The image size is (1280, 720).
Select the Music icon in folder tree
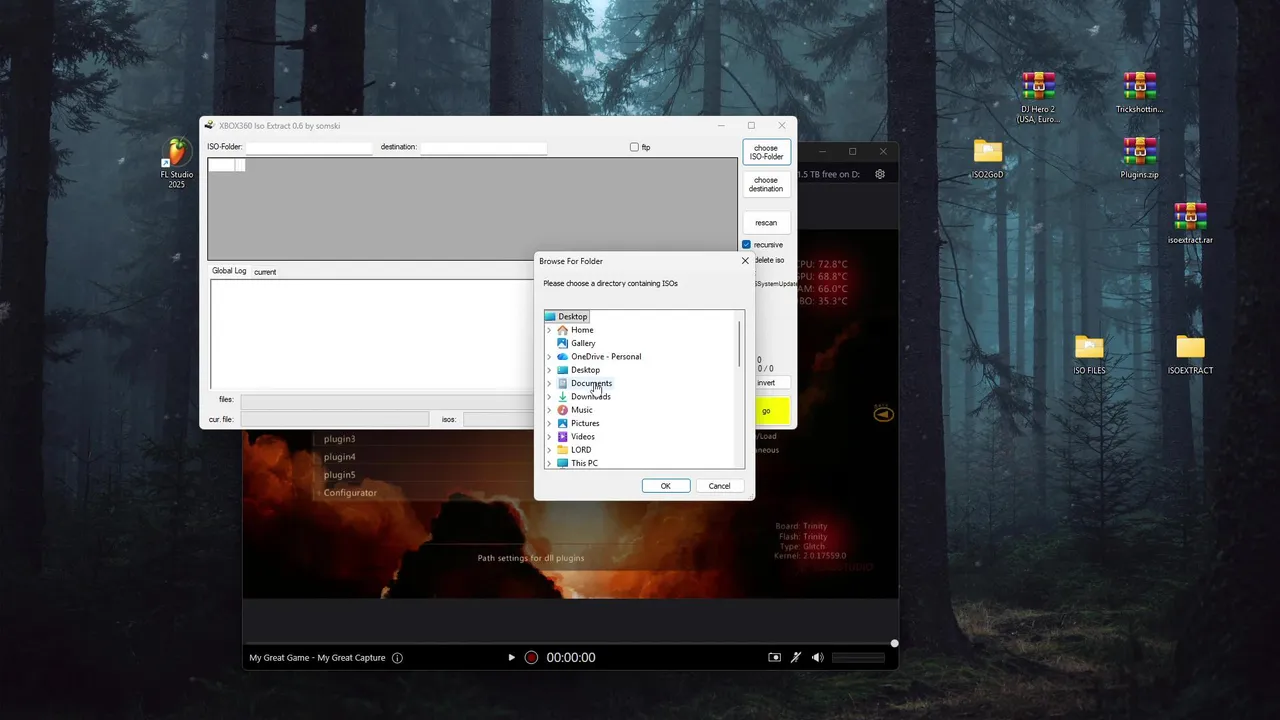[x=563, y=410]
